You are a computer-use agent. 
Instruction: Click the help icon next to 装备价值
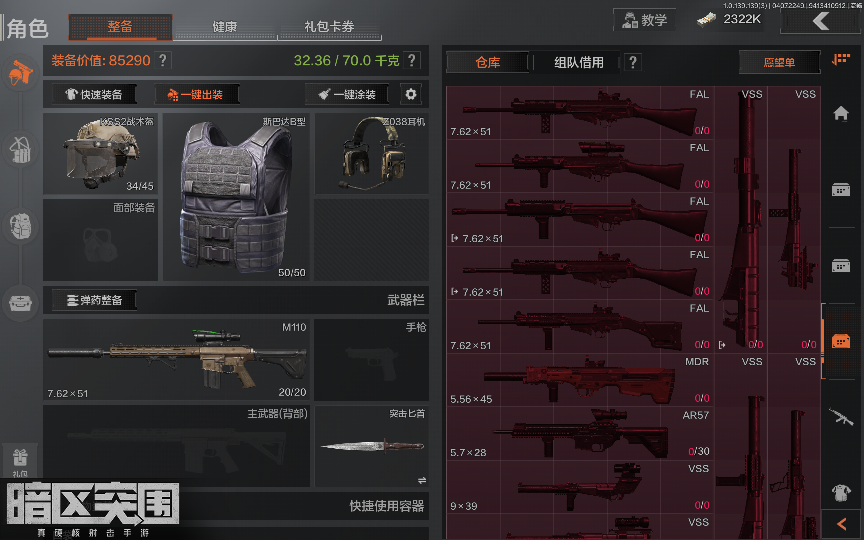pos(163,60)
